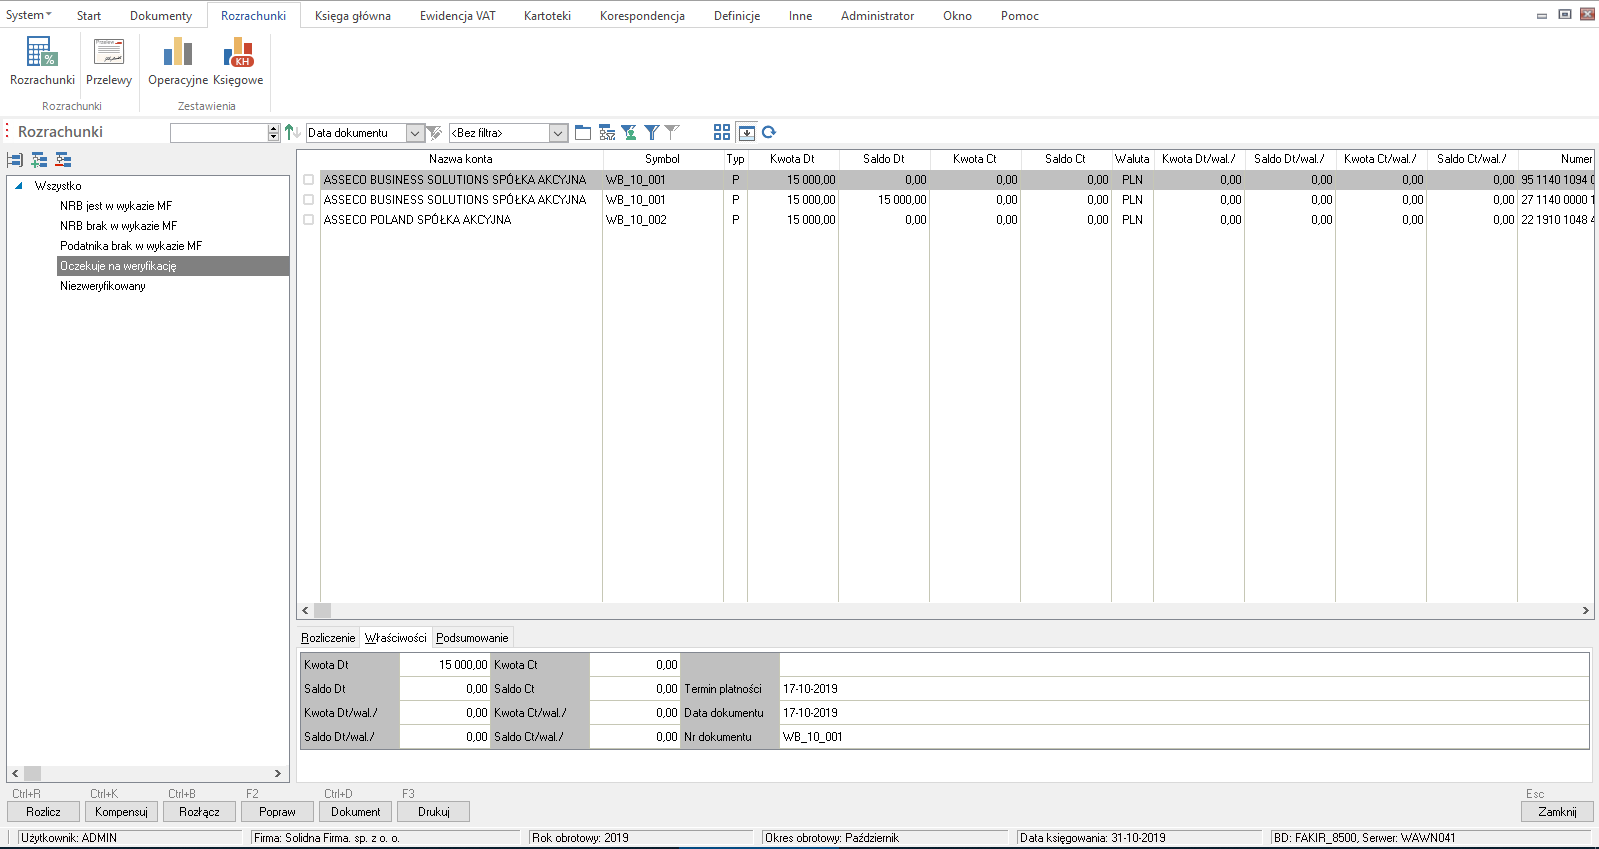Switch to the Właściwości bottom tab

pyautogui.click(x=396, y=638)
